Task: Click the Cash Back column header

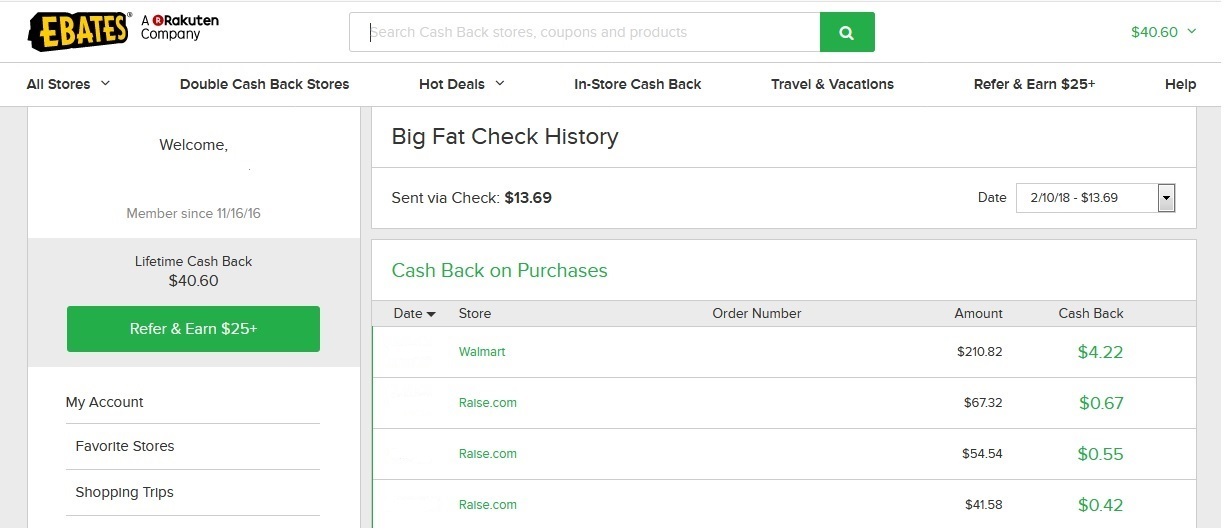Action: 1091,313
